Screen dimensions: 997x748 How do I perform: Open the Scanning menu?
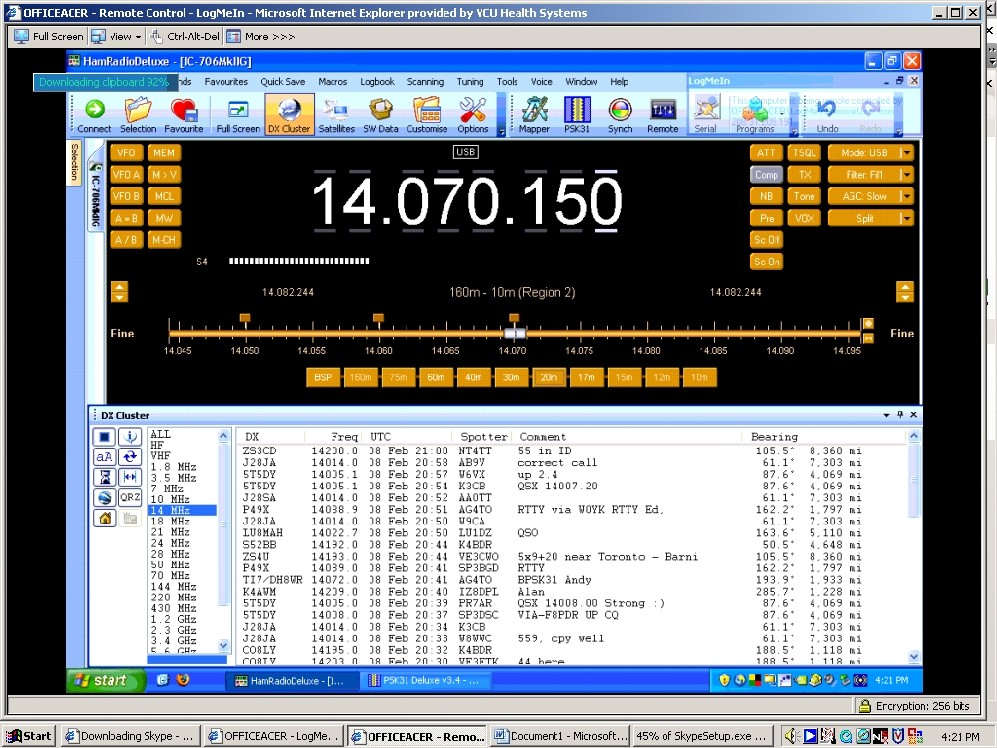point(425,81)
